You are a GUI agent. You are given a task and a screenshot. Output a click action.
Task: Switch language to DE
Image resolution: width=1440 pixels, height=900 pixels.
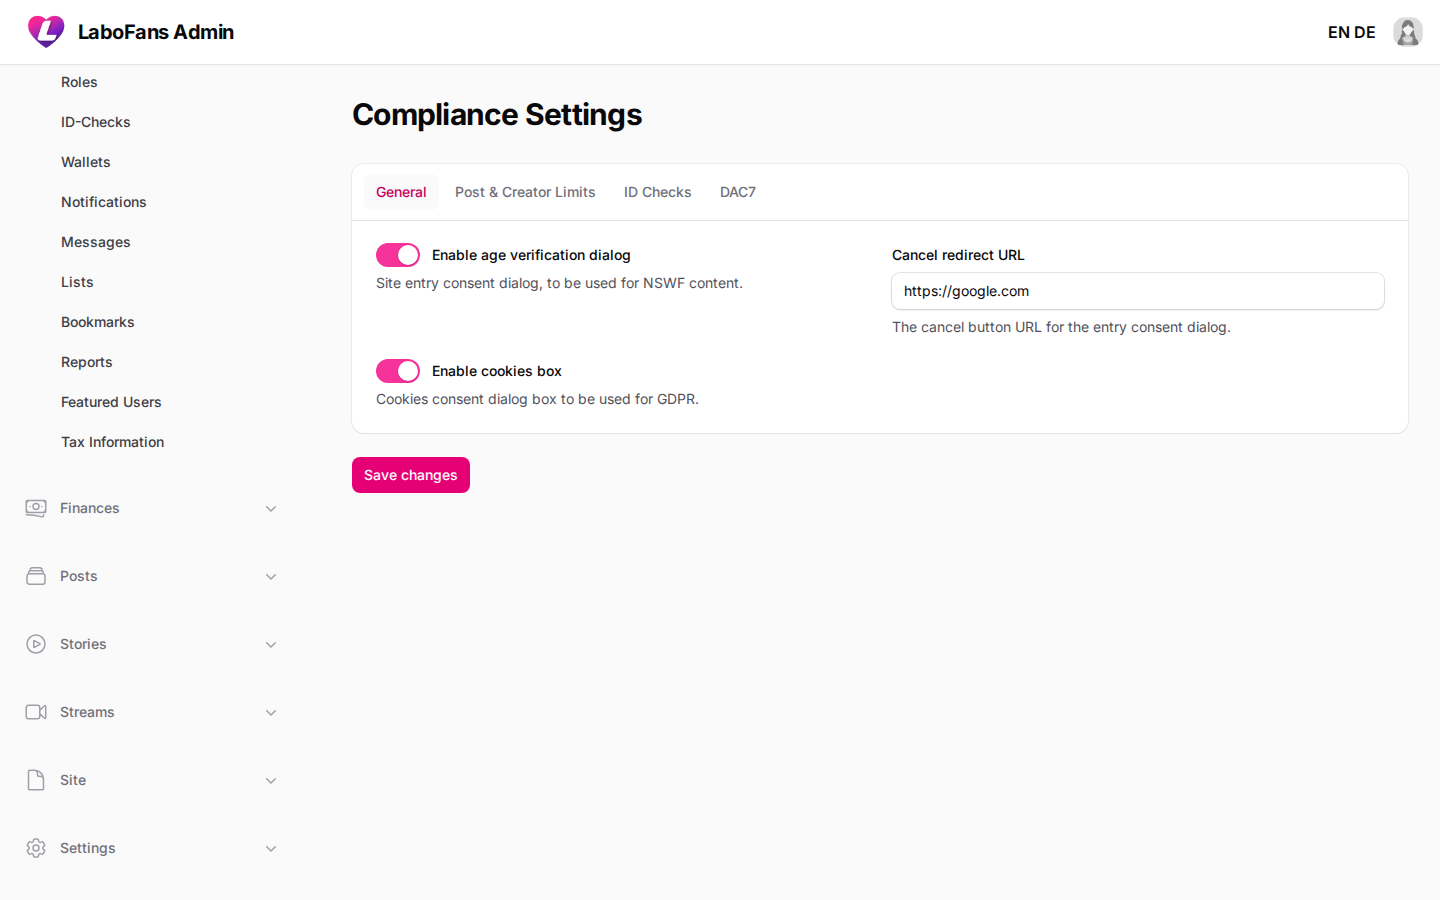point(1365,32)
